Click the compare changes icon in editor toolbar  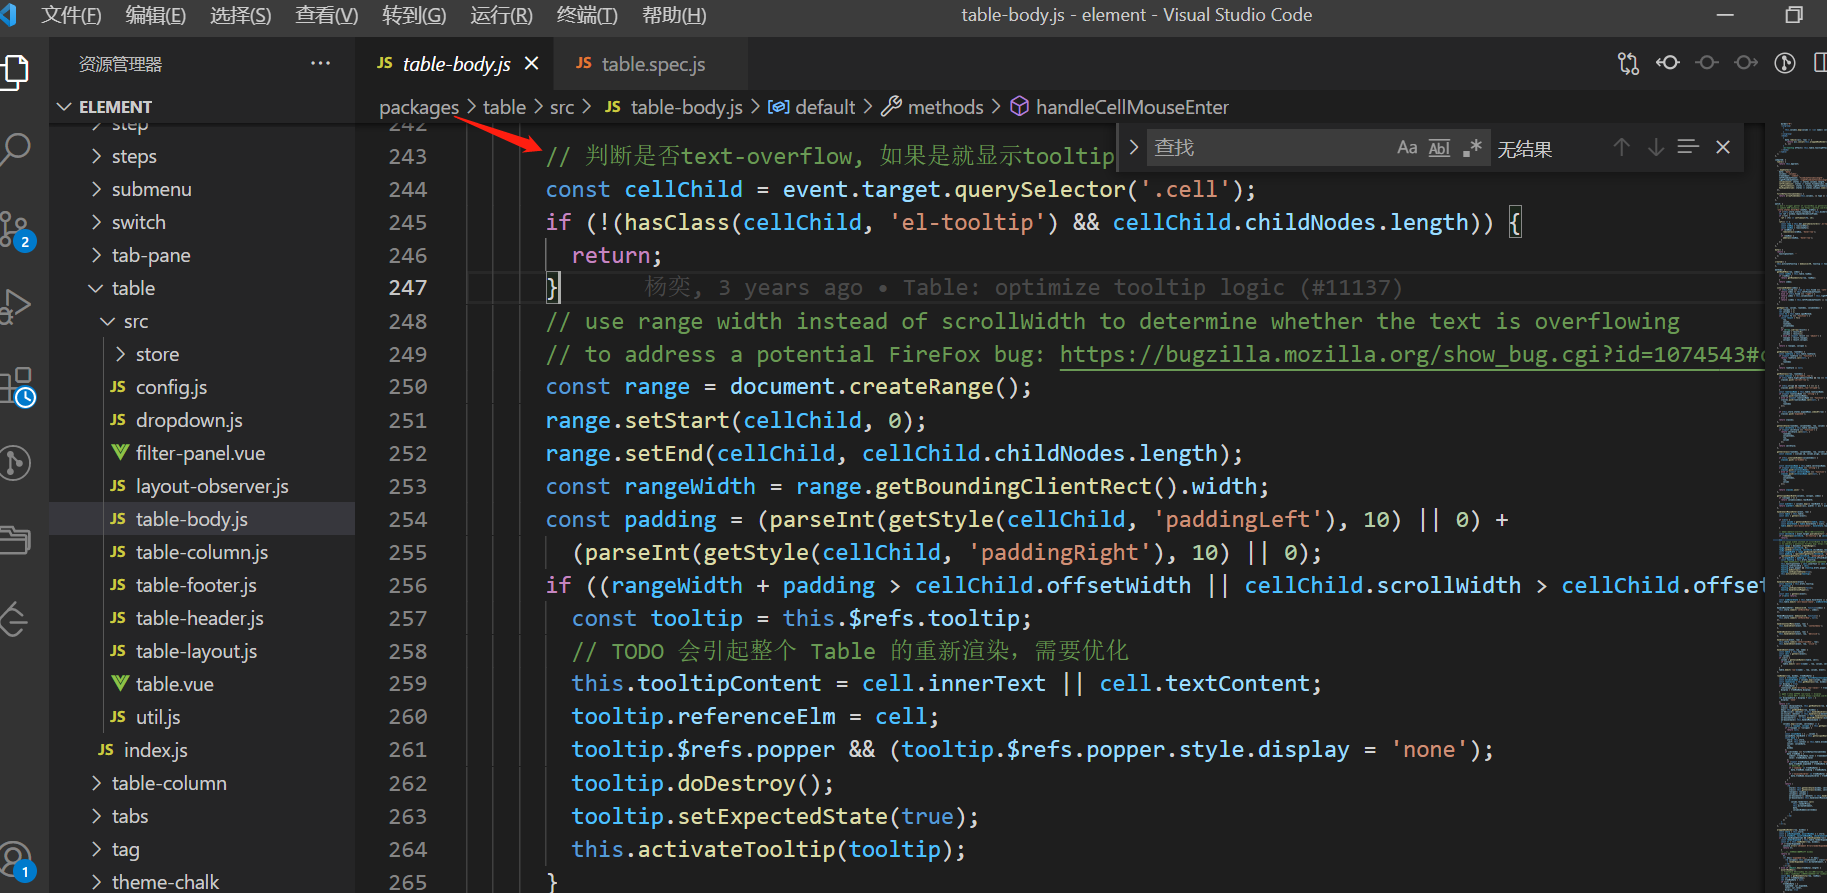point(1628,63)
